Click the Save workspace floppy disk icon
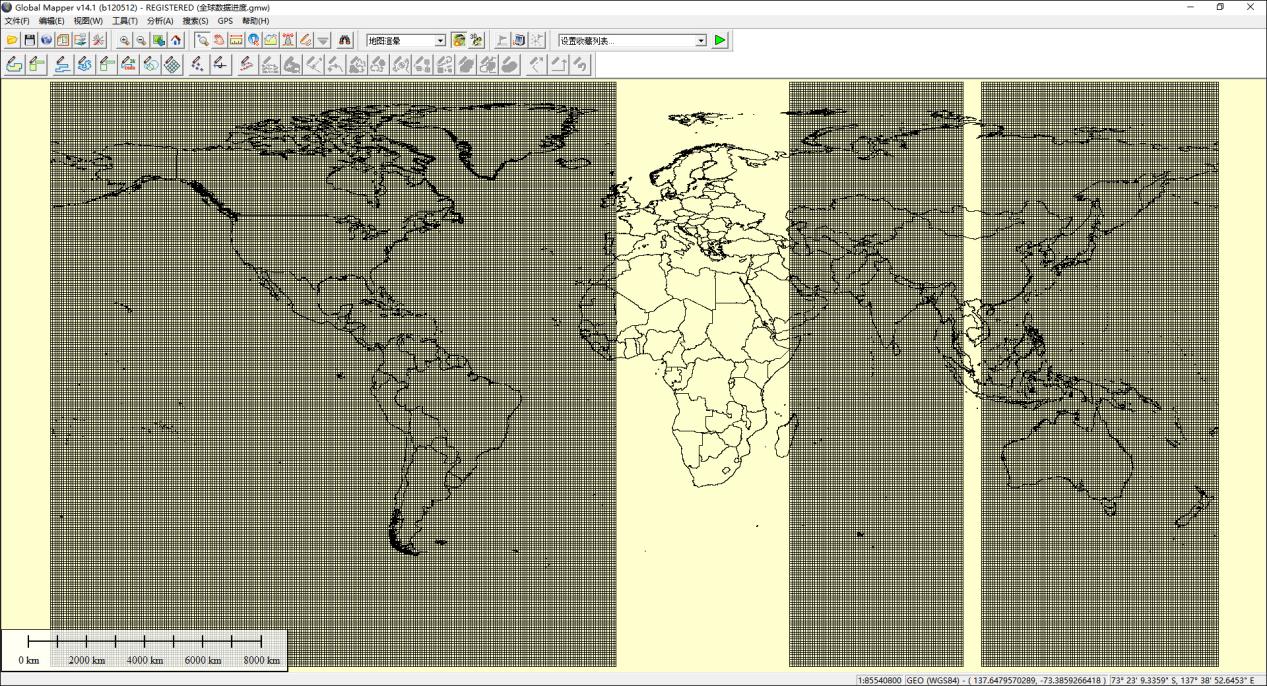 (x=30, y=40)
